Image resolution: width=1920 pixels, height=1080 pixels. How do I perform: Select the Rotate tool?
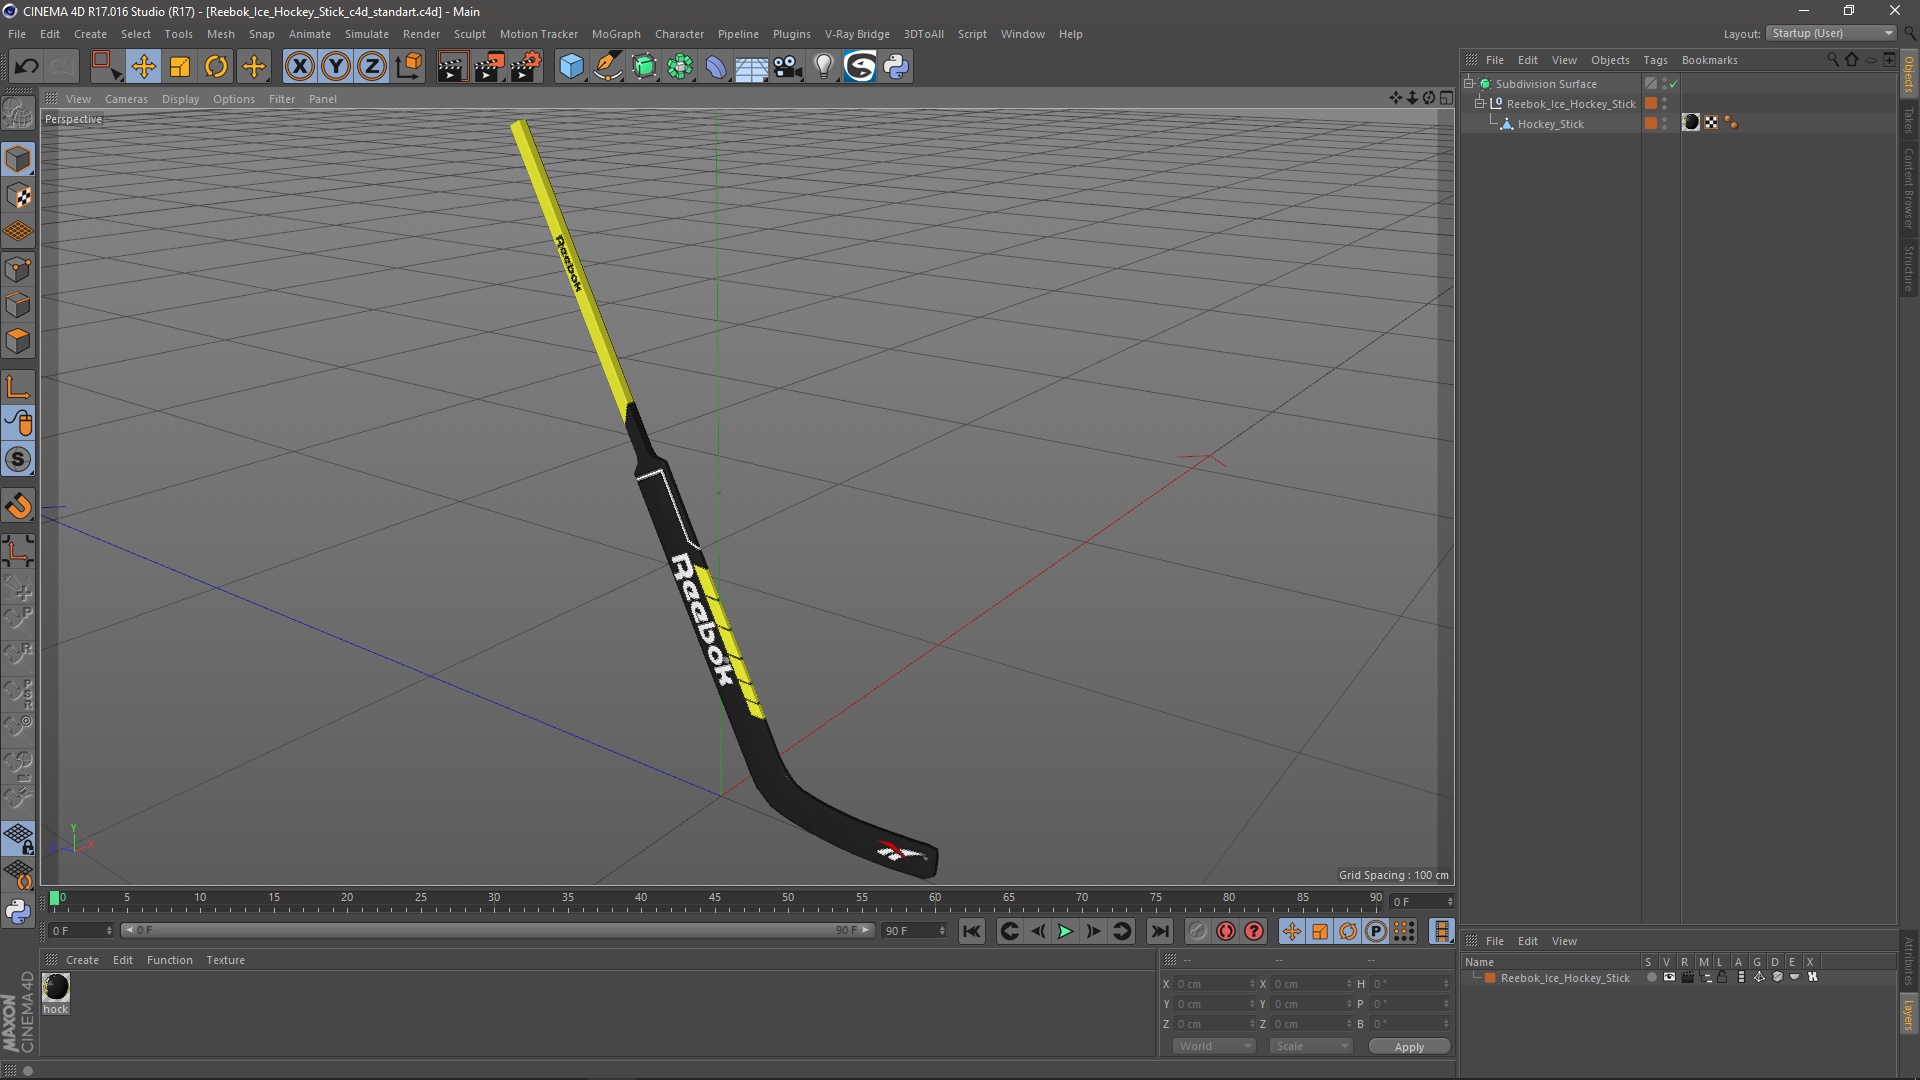point(216,67)
